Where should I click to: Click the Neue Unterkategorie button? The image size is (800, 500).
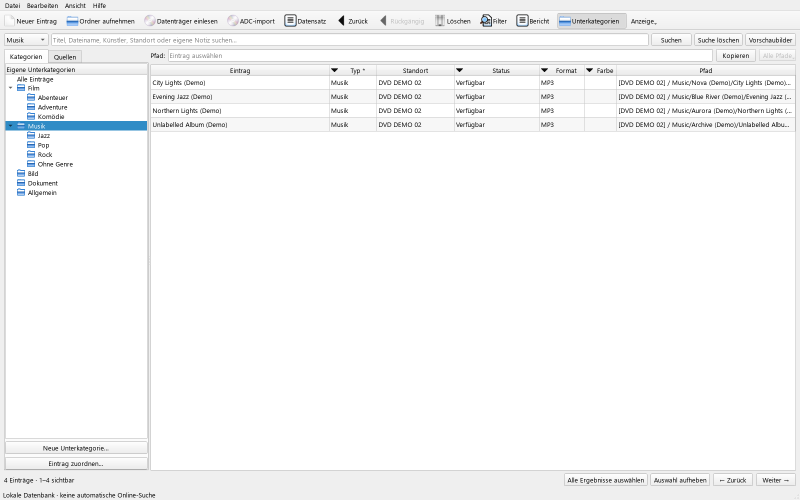click(x=76, y=448)
